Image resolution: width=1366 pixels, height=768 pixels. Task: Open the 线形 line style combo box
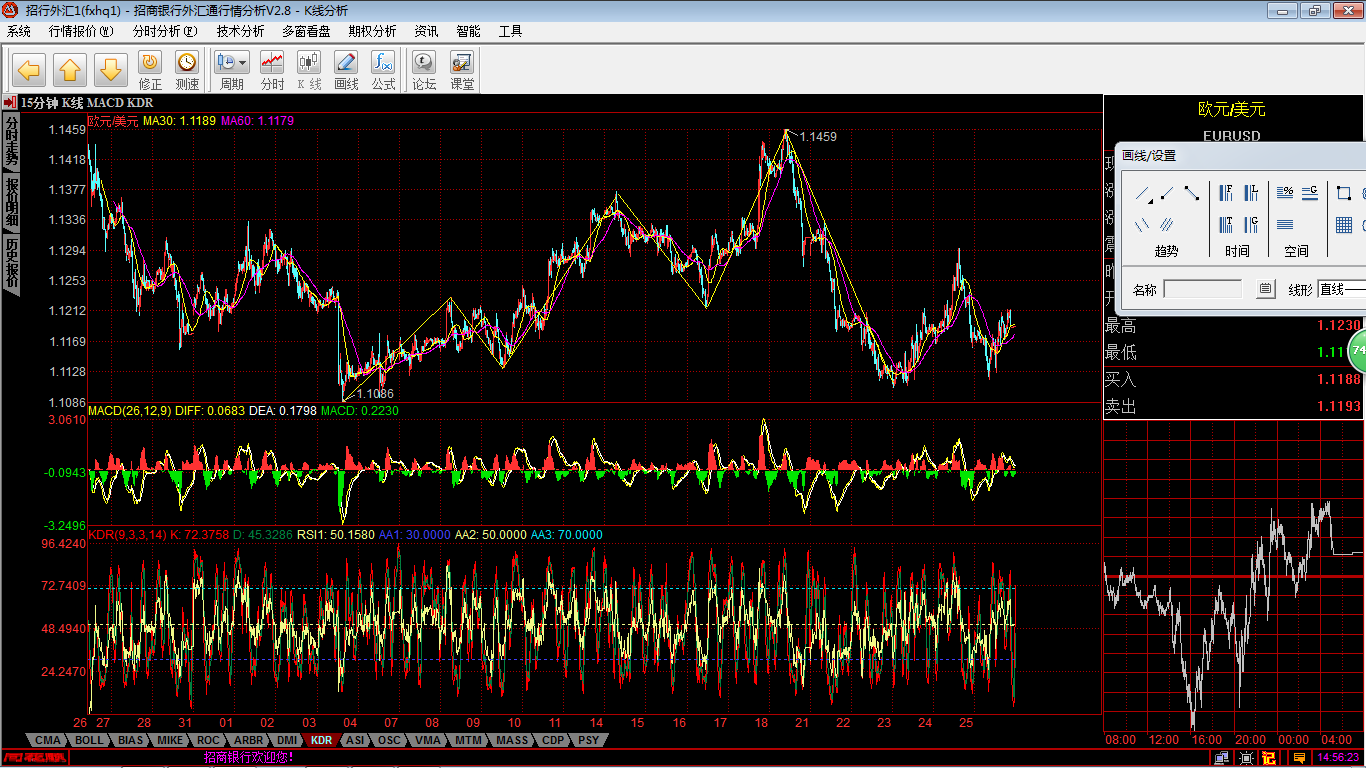[x=1340, y=290]
